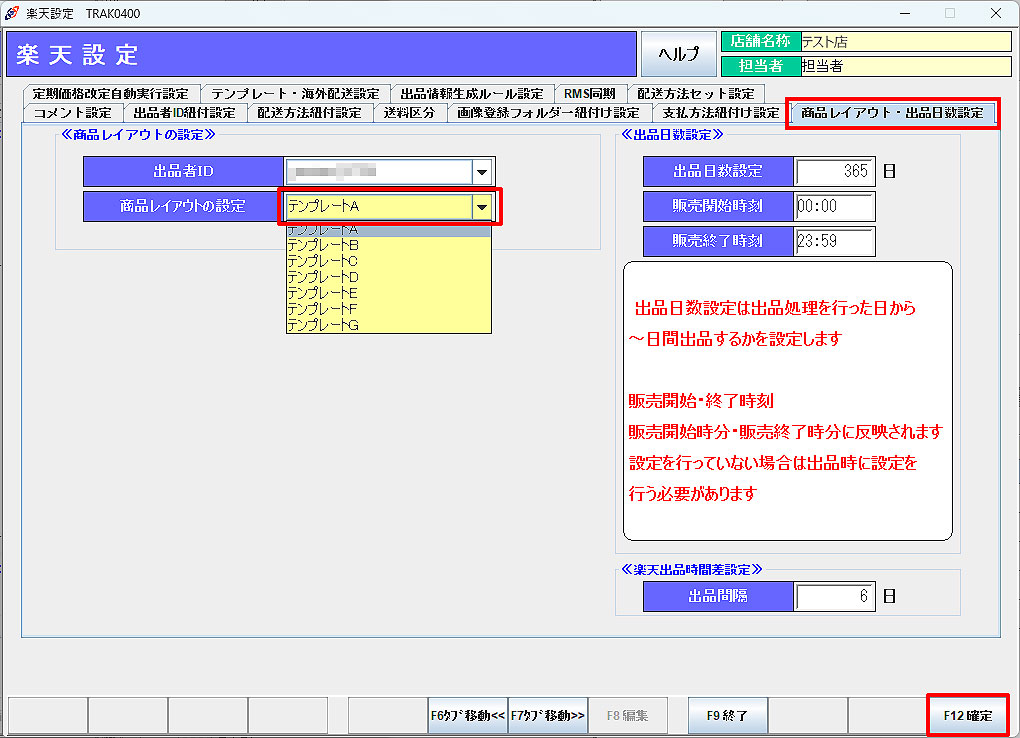Expand the 出品者ID dropdown arrow
The width and height of the screenshot is (1020, 738).
(x=482, y=172)
